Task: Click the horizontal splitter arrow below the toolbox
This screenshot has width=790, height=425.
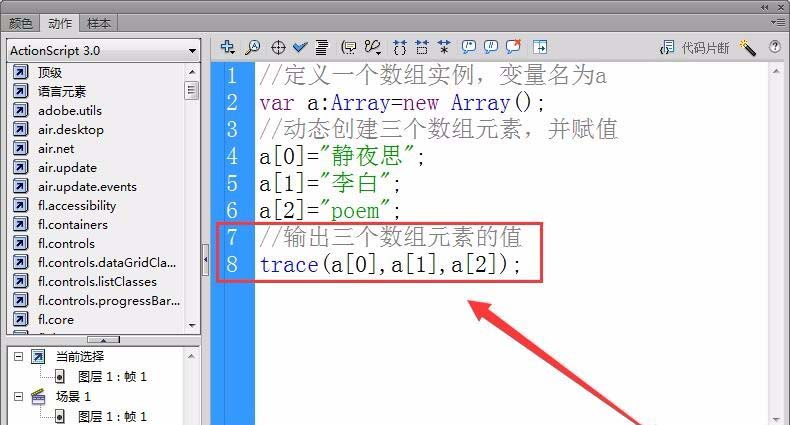Action: point(103,340)
